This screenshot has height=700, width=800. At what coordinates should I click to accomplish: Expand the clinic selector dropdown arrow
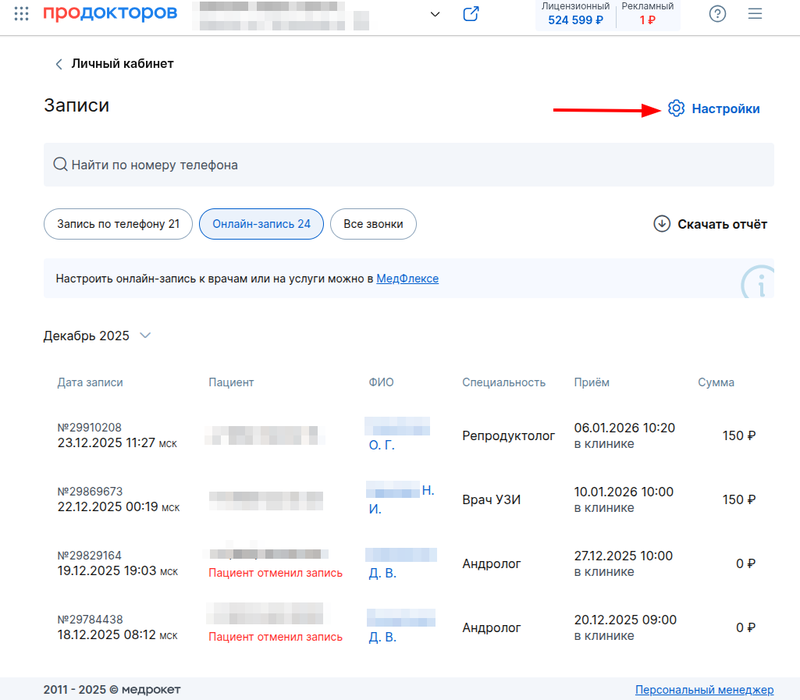pos(434,14)
